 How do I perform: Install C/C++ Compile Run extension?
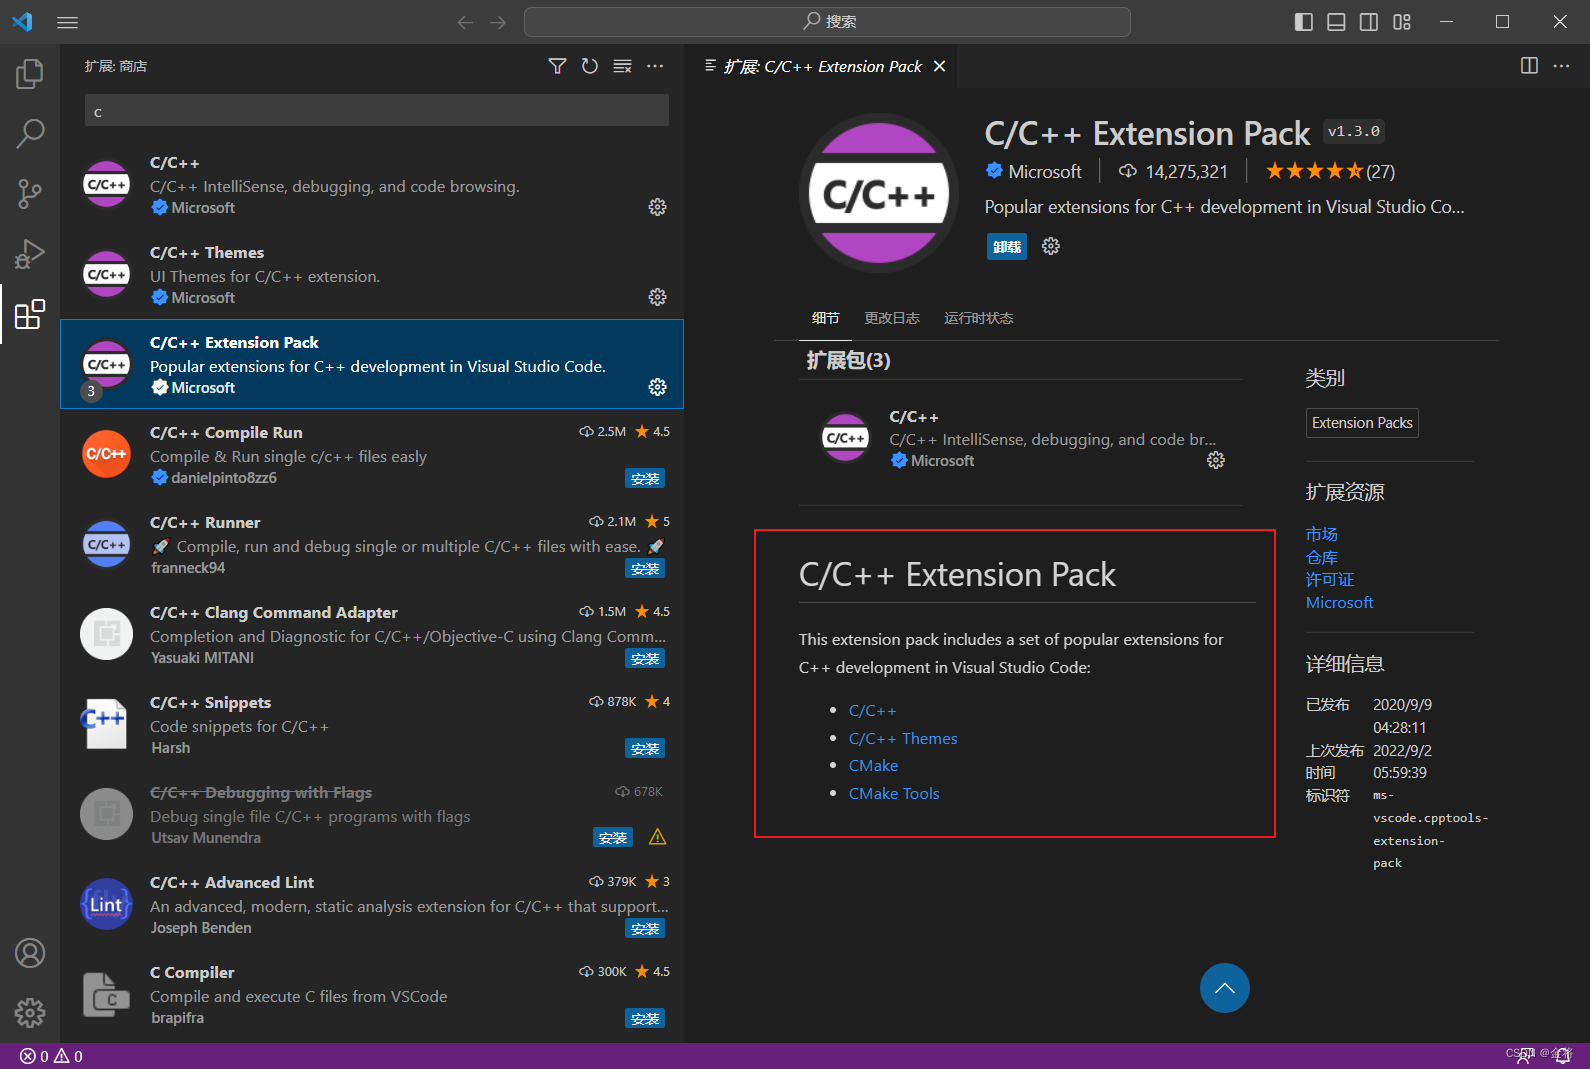pos(645,479)
